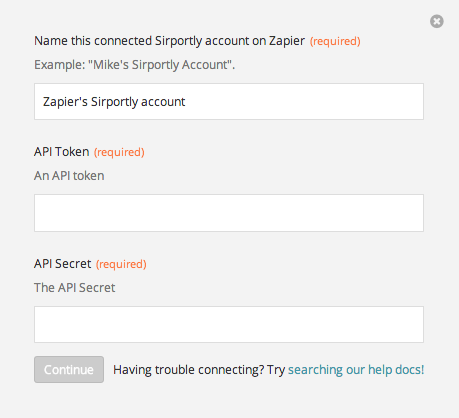Click the Having trouble connecting text
The width and height of the screenshot is (459, 418).
(x=189, y=370)
